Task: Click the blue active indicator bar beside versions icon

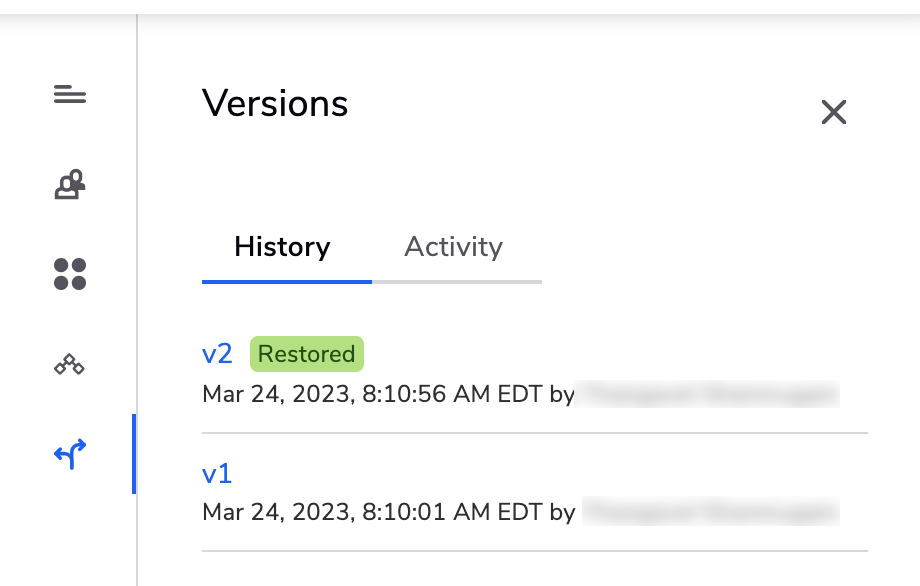Action: (x=134, y=454)
